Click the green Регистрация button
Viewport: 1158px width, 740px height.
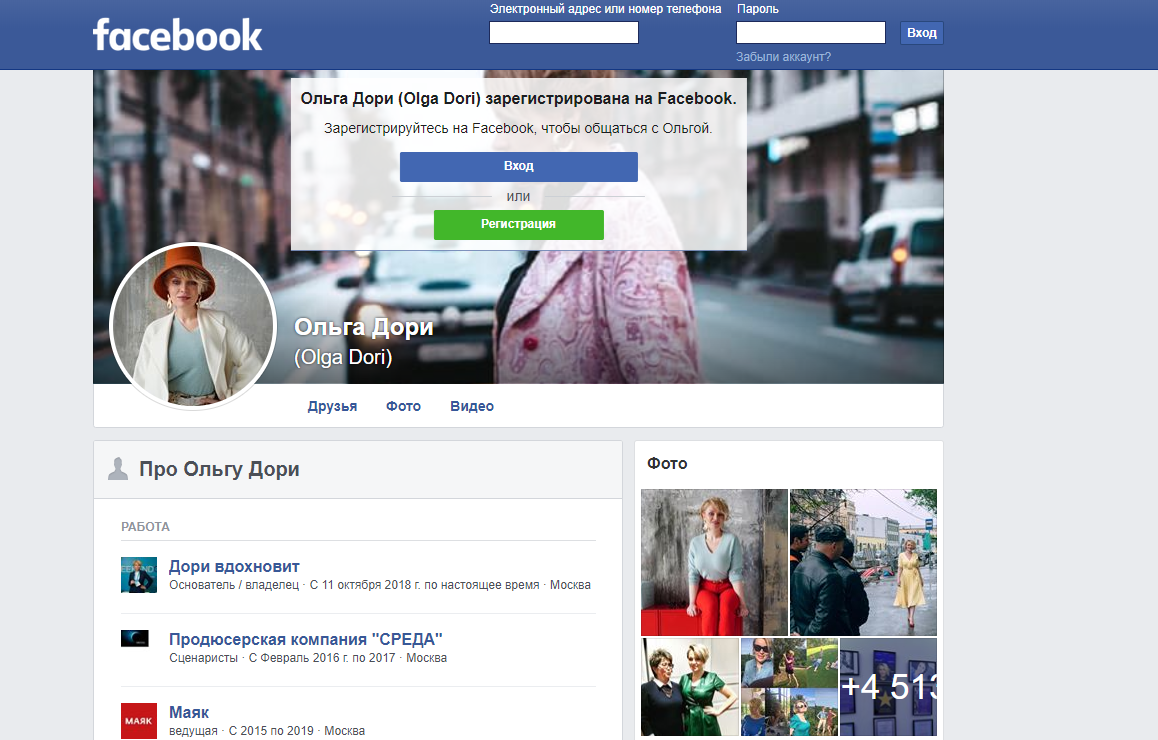[x=518, y=225]
